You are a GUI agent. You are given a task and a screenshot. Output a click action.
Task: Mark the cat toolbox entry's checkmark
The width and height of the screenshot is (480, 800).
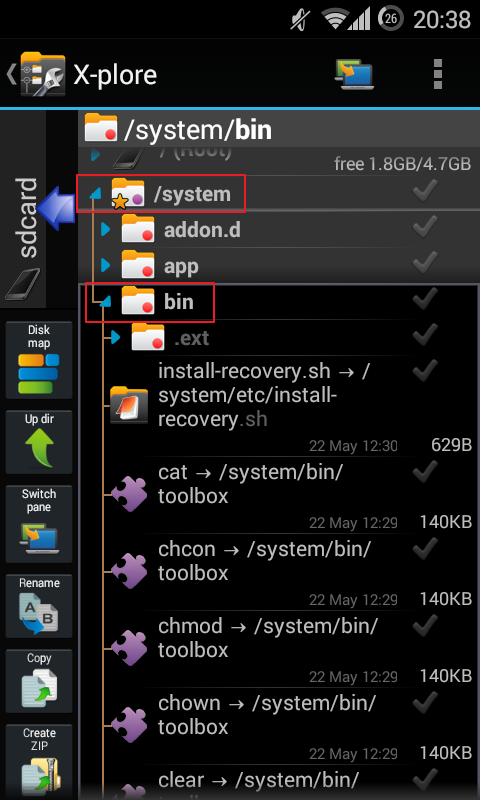click(424, 472)
